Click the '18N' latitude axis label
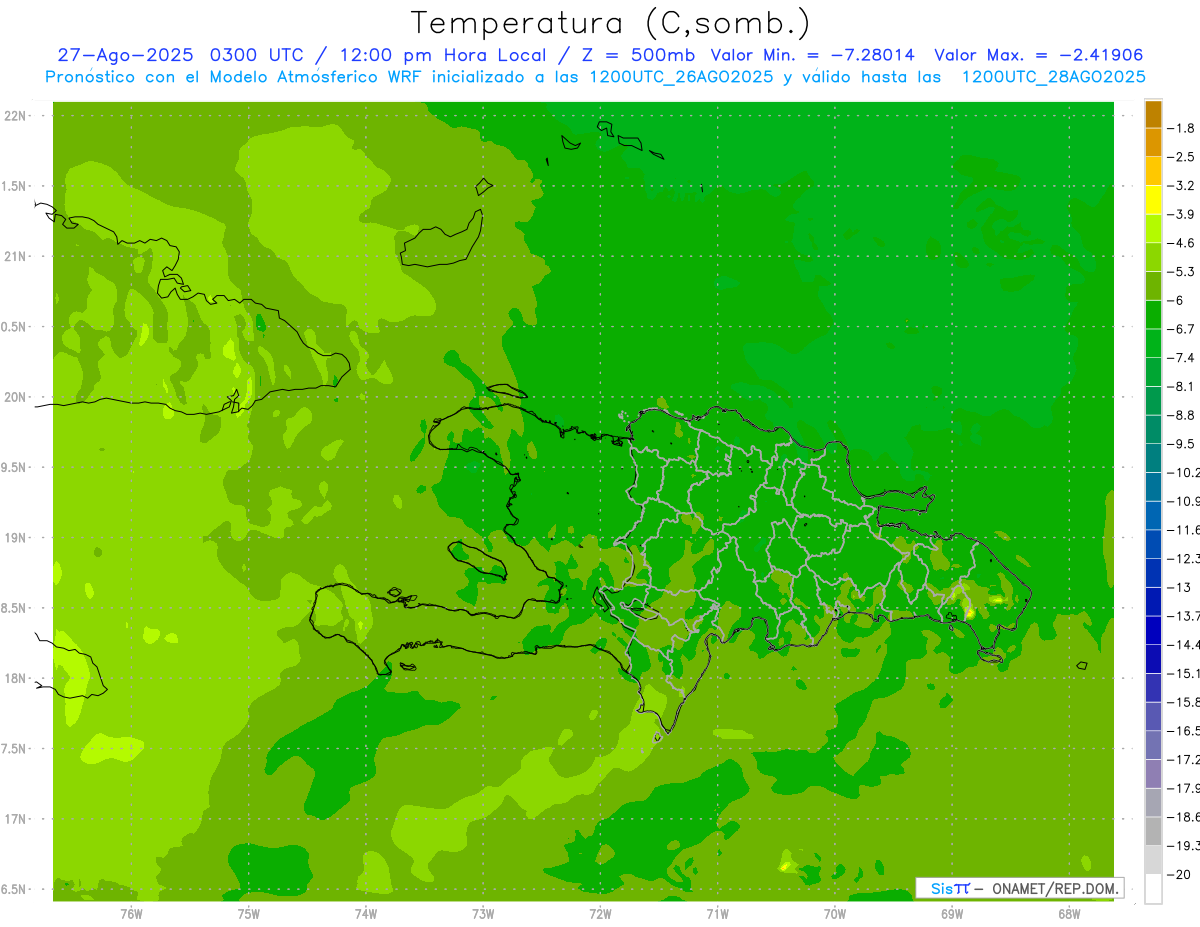 [17, 678]
